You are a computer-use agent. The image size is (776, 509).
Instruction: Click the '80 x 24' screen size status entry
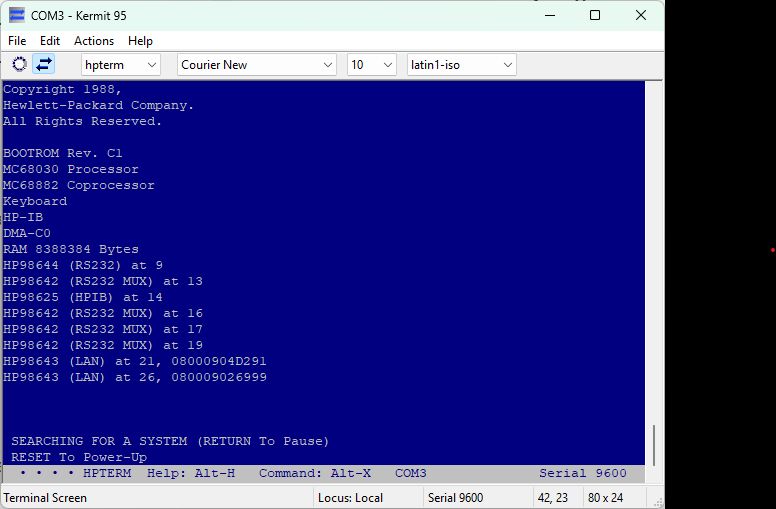click(x=605, y=498)
